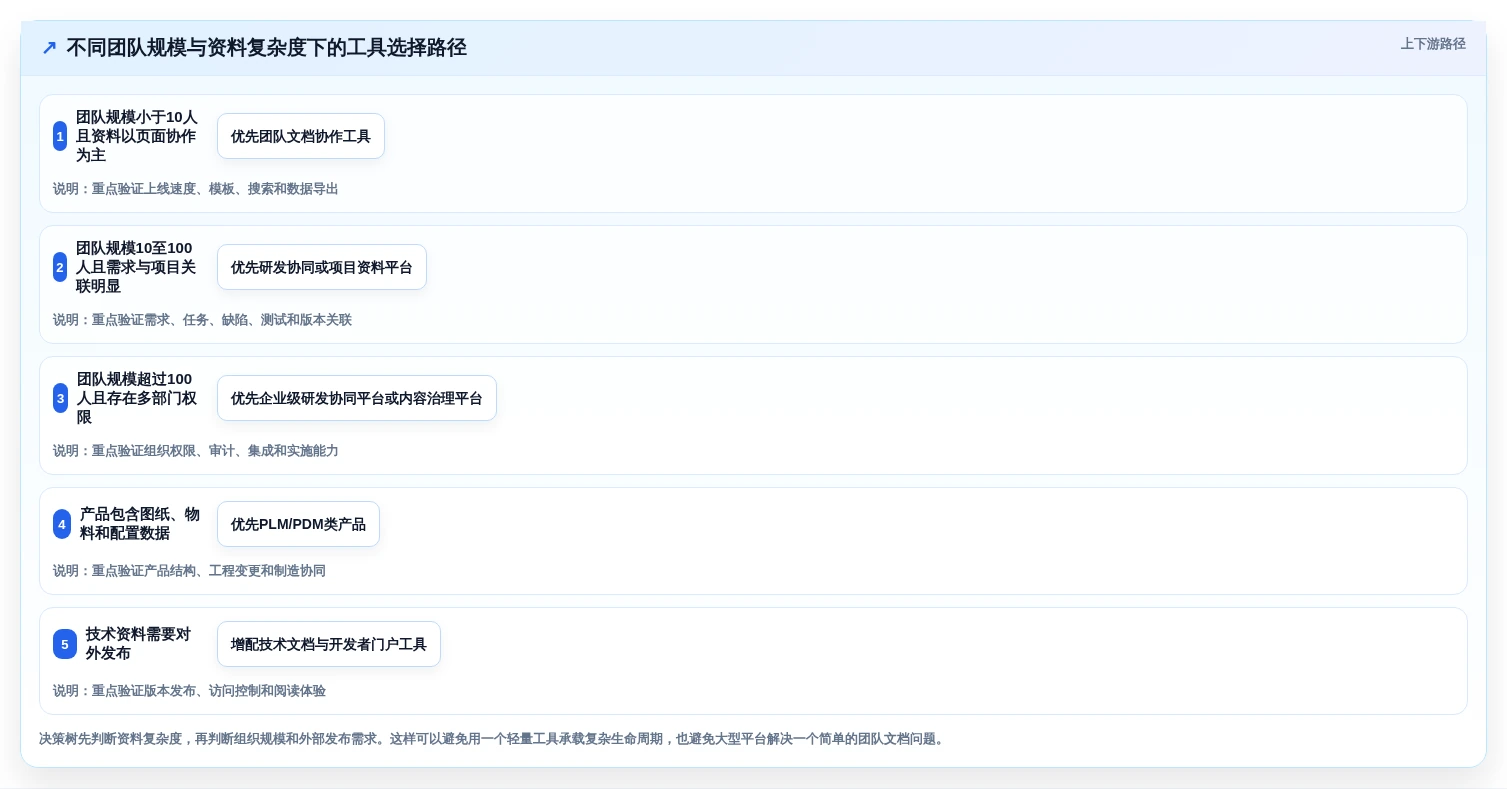
Task: Click step number badge 3
Action: [60, 398]
